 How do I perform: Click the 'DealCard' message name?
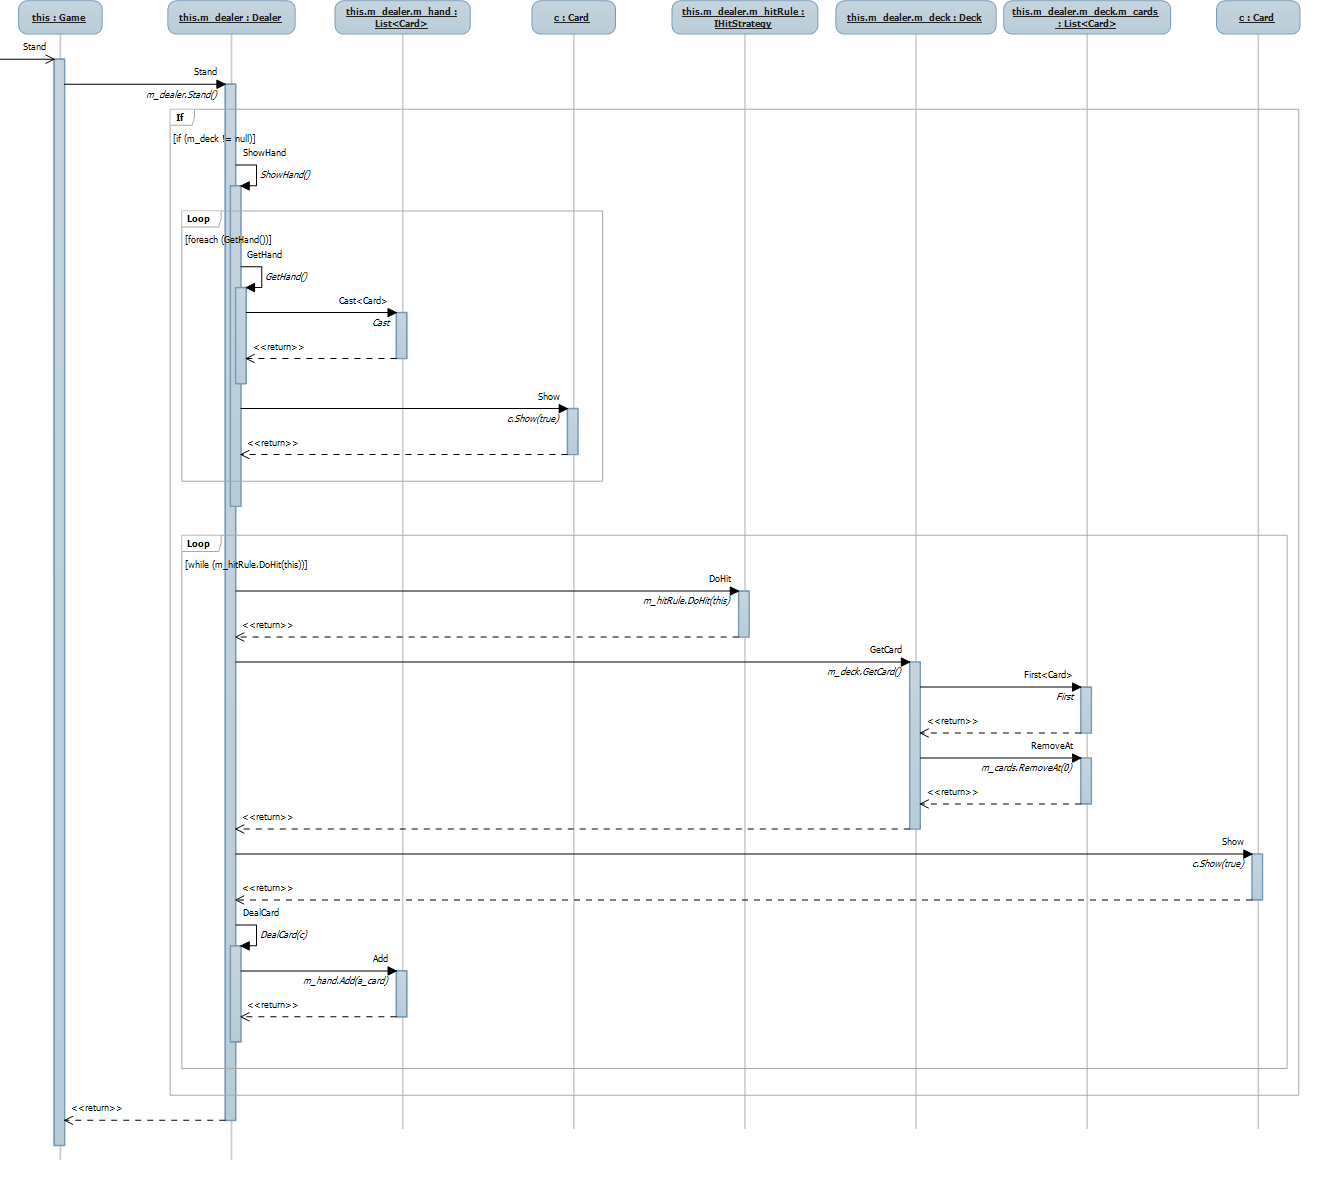tap(261, 913)
